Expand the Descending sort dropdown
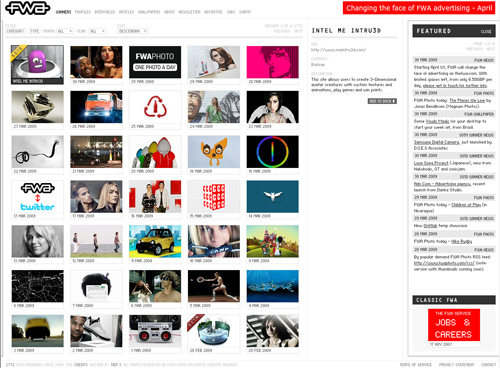 click(x=133, y=31)
